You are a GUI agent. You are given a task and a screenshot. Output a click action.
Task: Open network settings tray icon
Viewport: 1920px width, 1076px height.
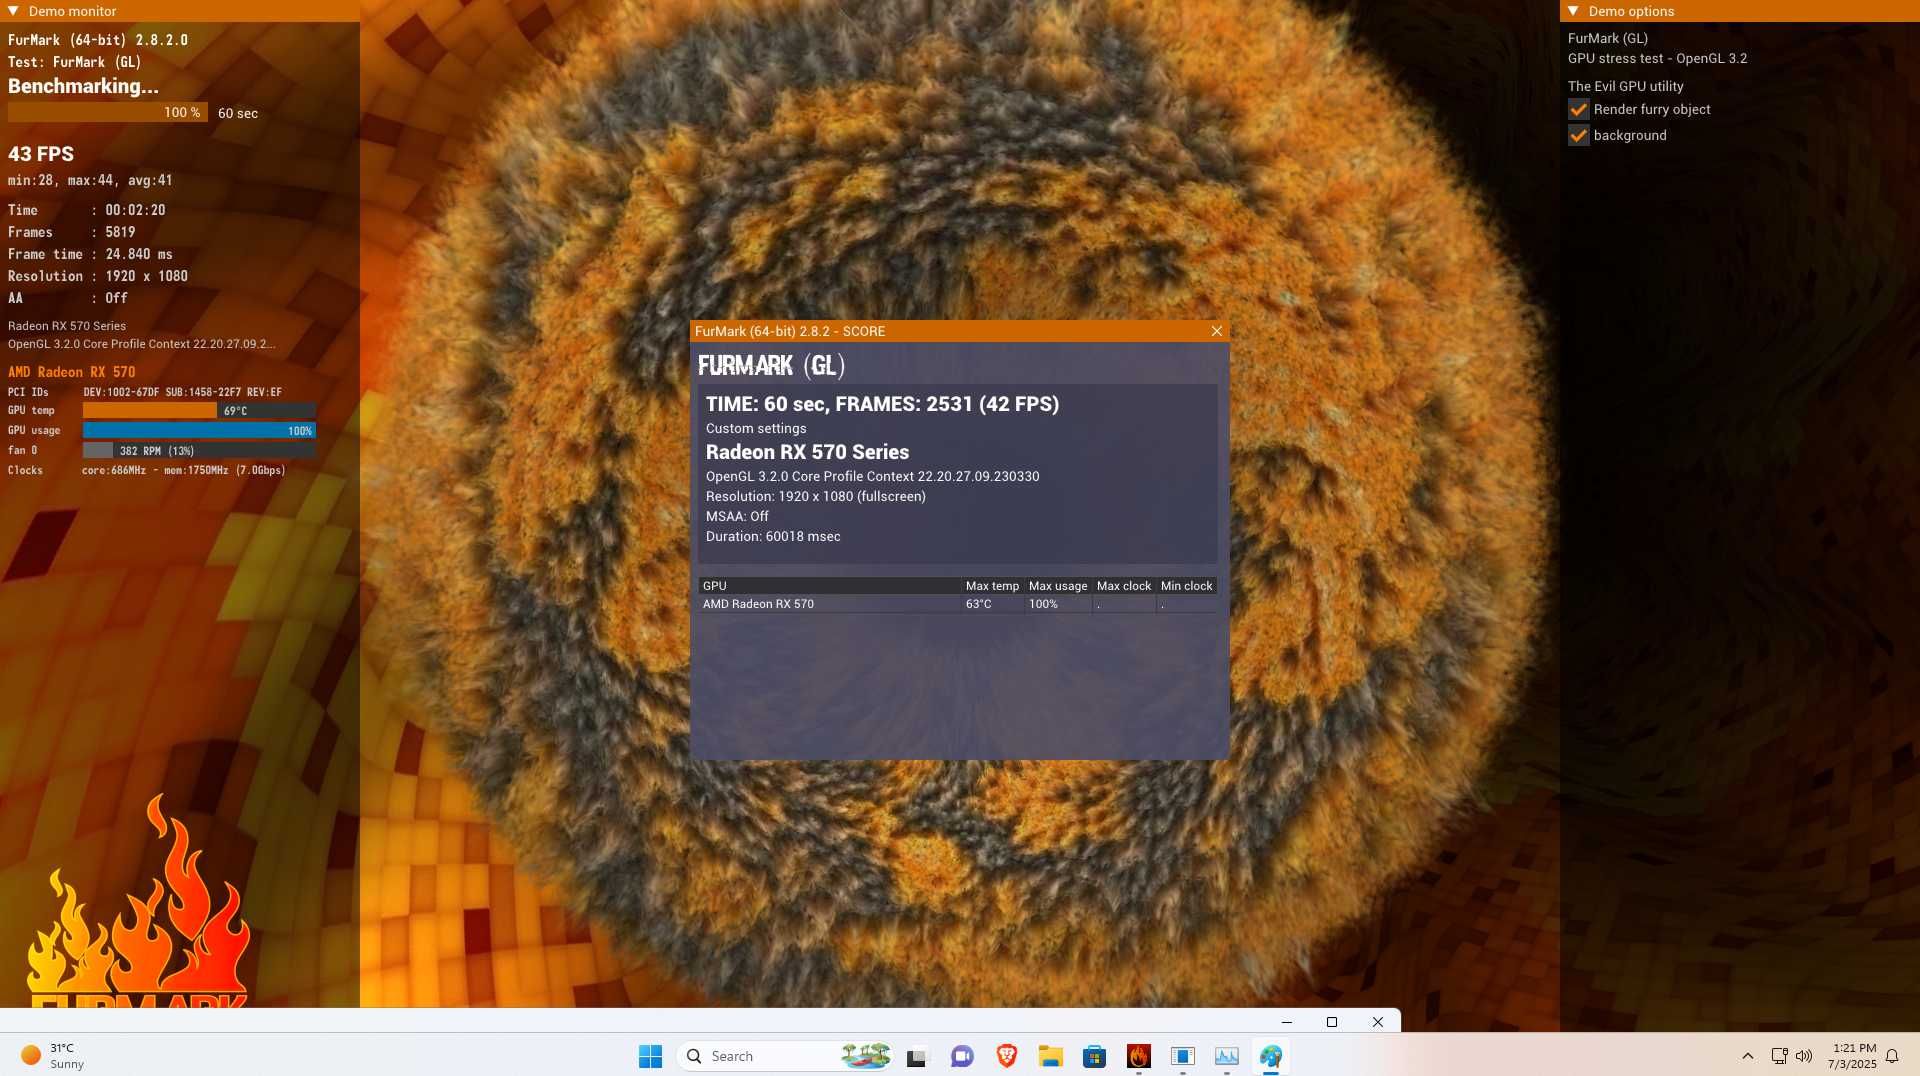click(x=1780, y=1056)
